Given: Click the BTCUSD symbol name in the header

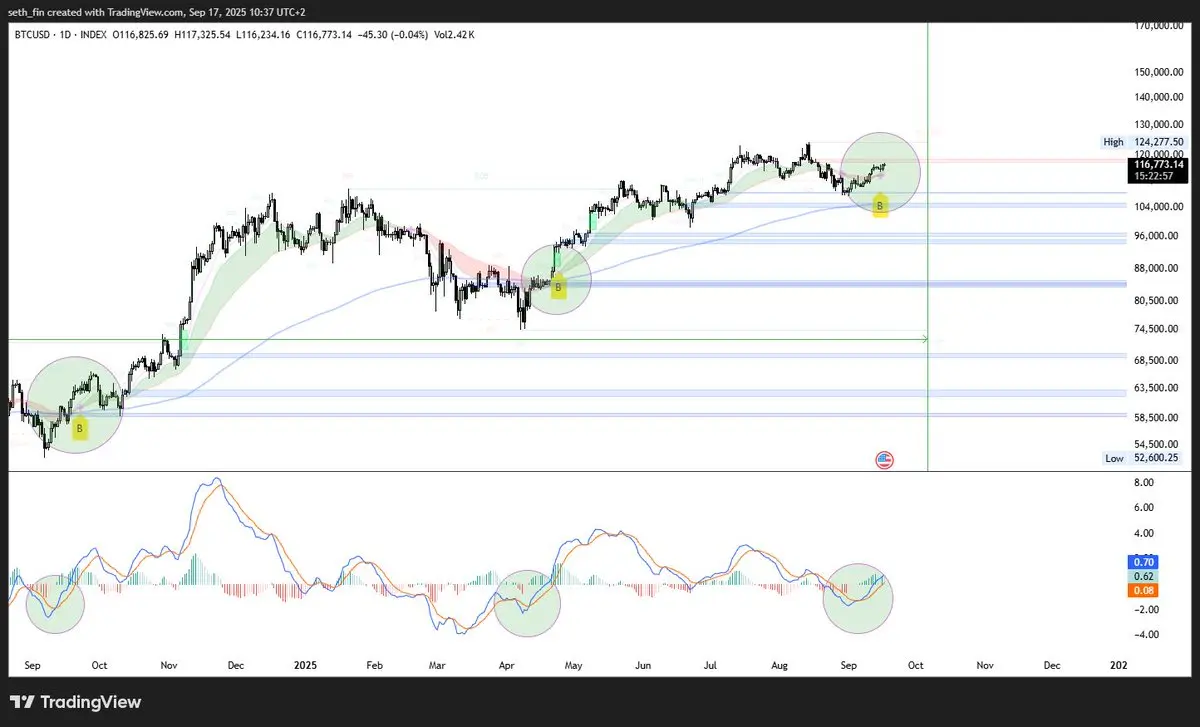Looking at the screenshot, I should [x=34, y=34].
